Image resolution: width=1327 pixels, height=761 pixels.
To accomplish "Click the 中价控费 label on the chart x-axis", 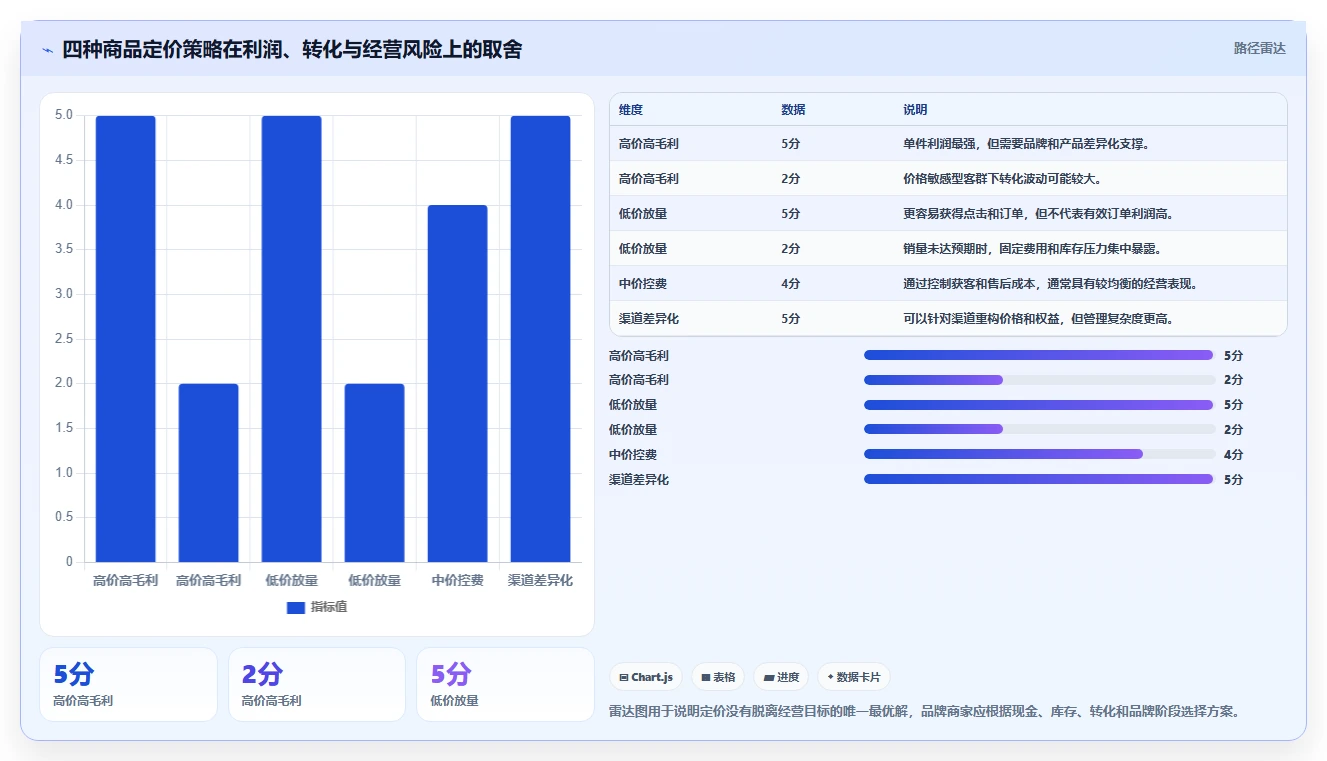I will click(458, 581).
